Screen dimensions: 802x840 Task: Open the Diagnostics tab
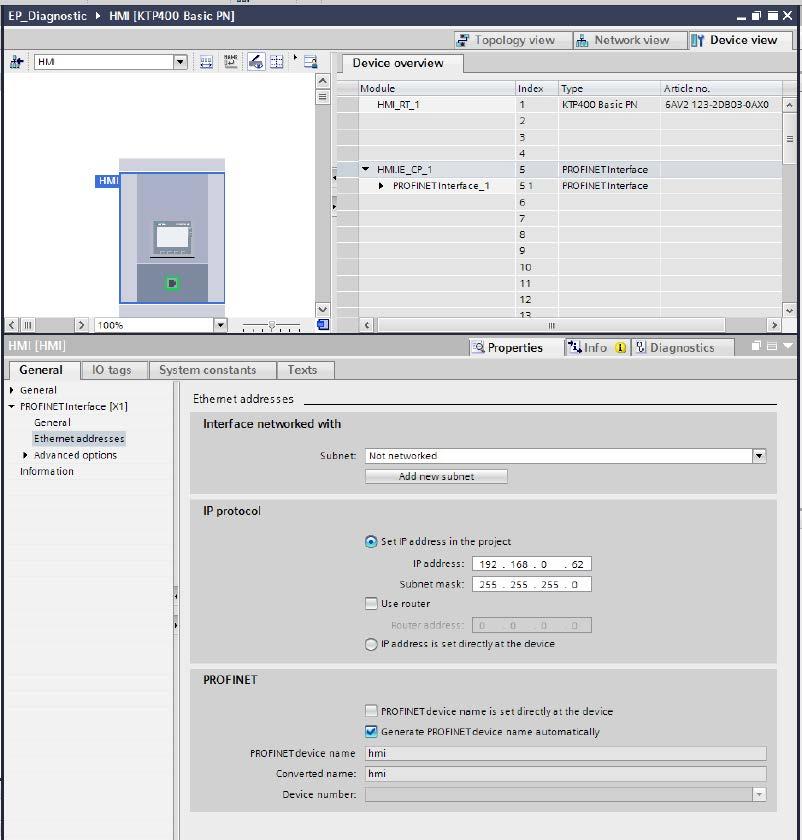tap(682, 348)
